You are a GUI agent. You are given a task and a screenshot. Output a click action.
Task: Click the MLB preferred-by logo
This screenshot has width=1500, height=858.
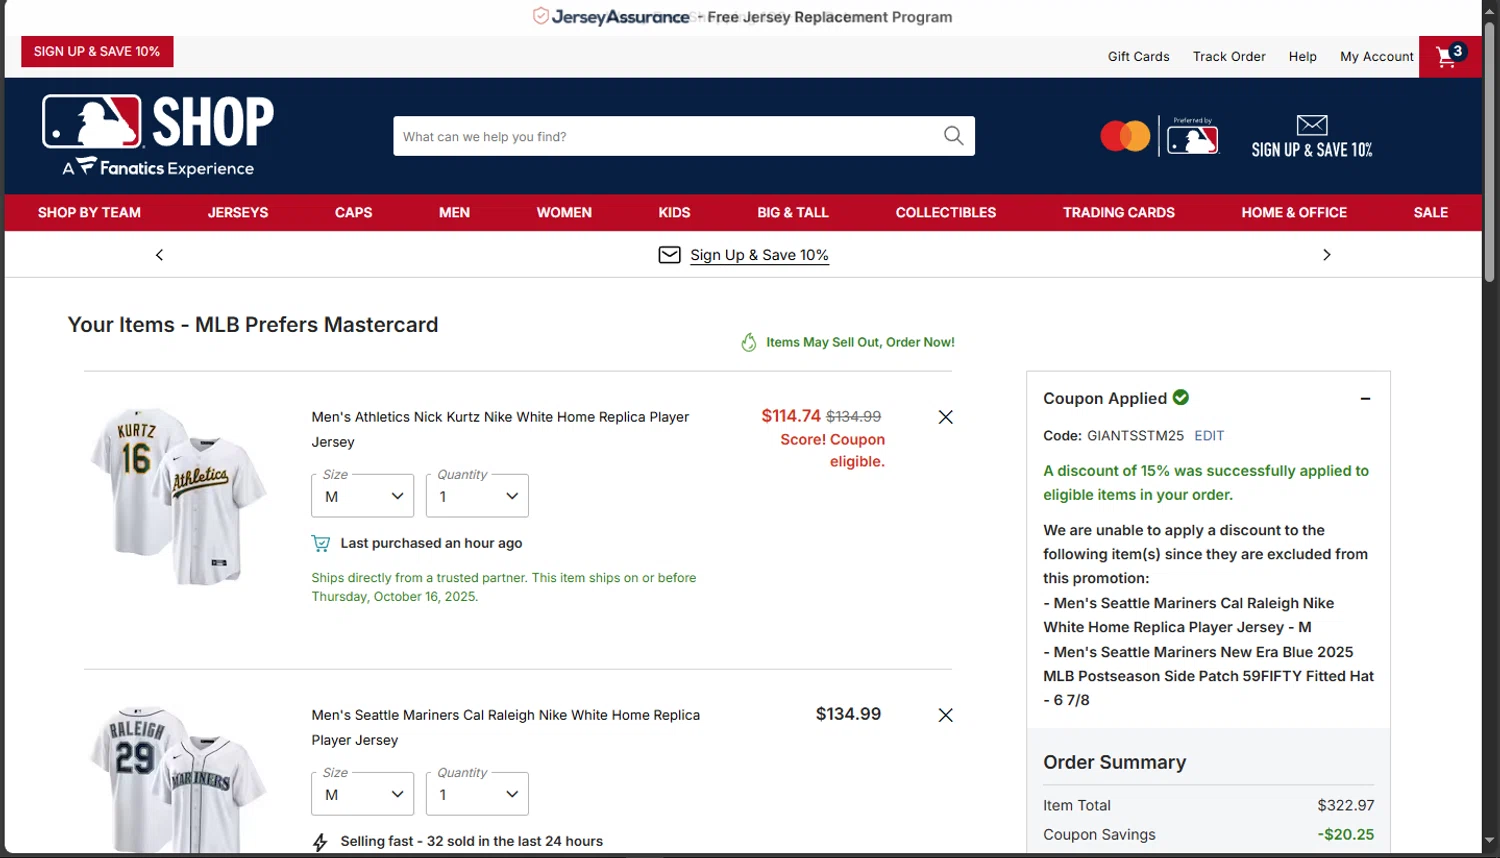coord(1193,136)
